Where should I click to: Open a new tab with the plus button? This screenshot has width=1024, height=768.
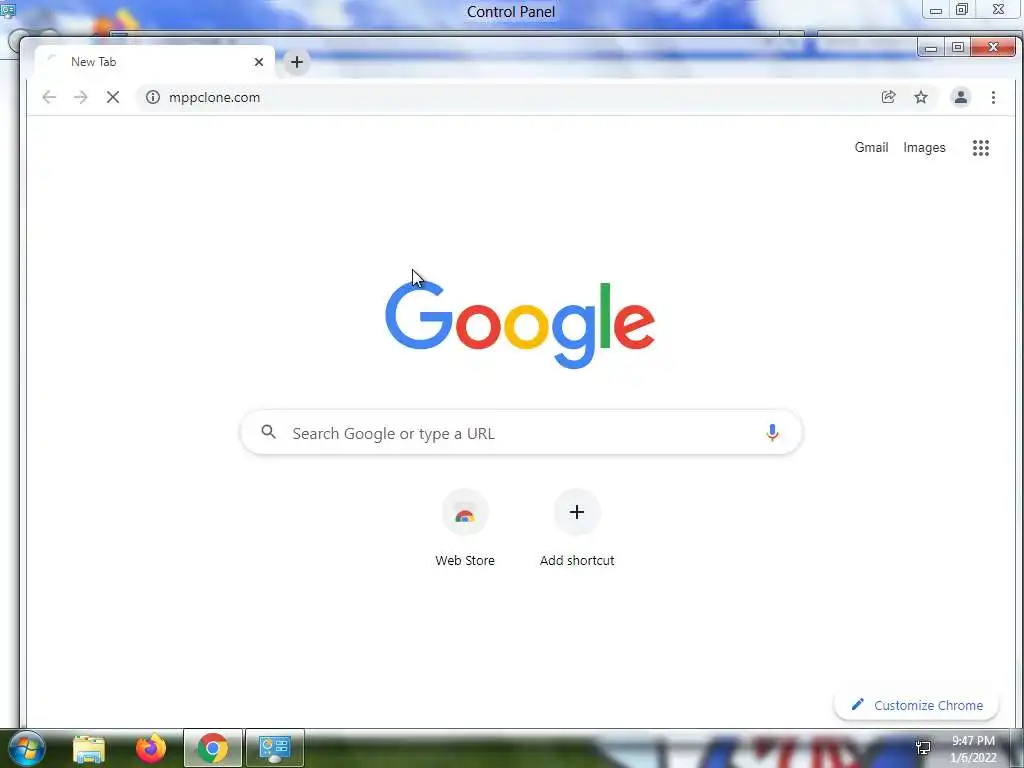(296, 62)
